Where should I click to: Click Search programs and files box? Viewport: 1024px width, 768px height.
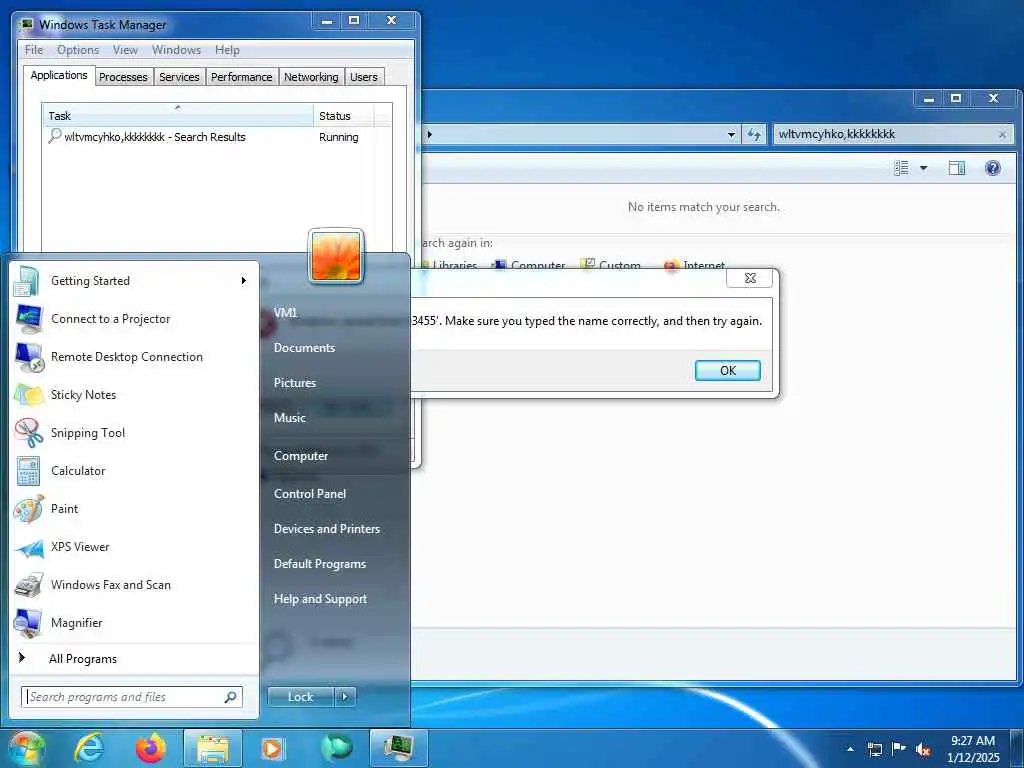(x=132, y=697)
